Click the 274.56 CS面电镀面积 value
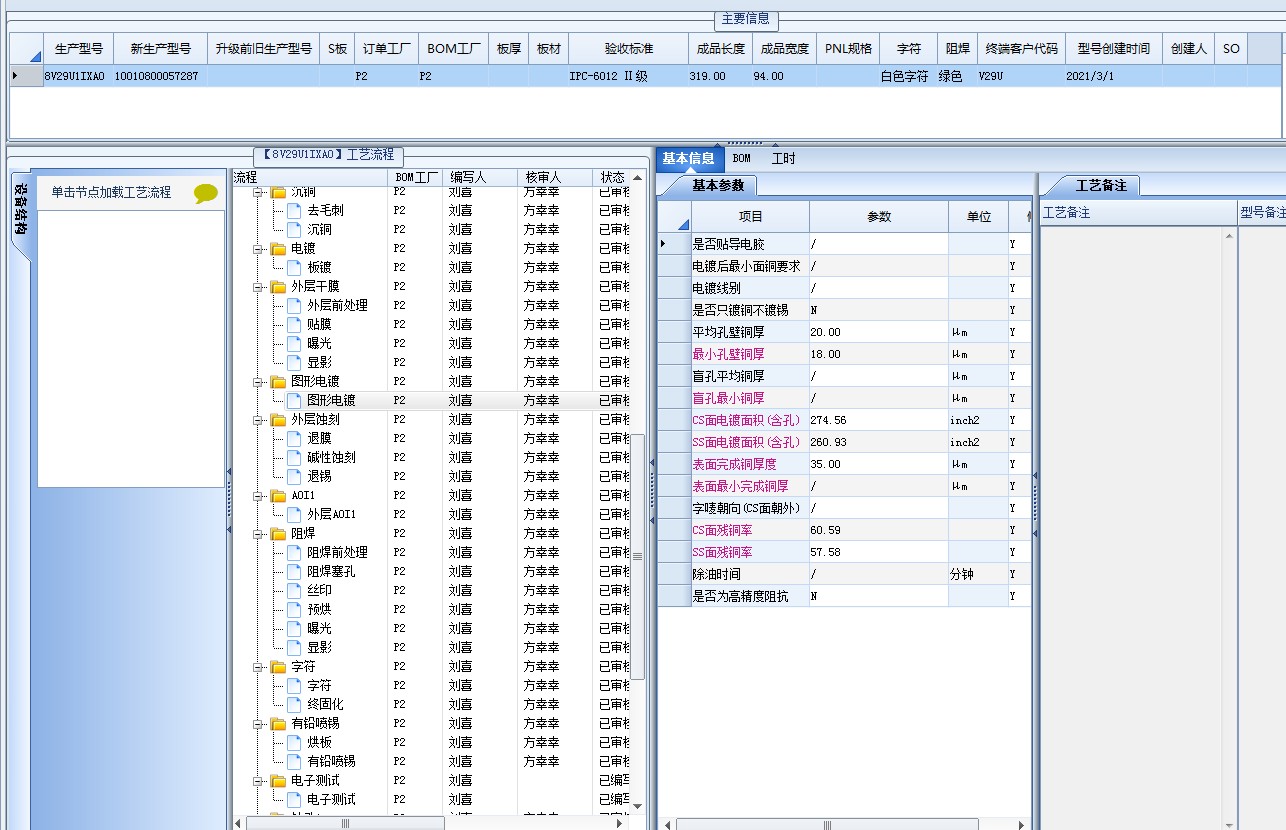 (879, 420)
